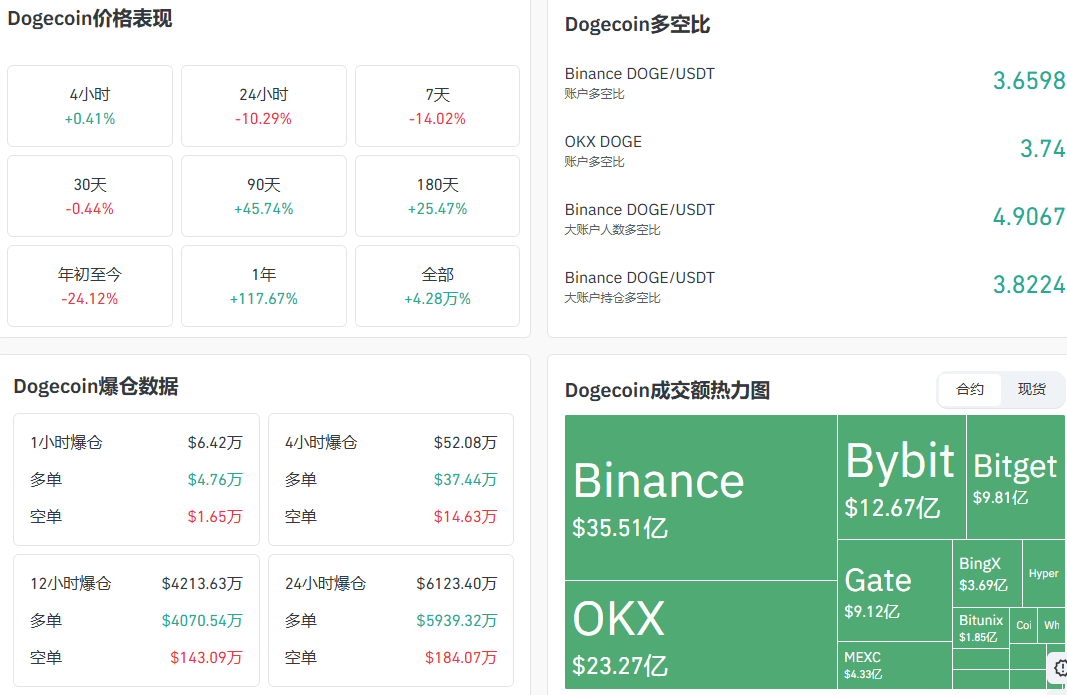Select the 年初至今 price performance card
The height and width of the screenshot is (695, 1067).
pyautogui.click(x=90, y=286)
